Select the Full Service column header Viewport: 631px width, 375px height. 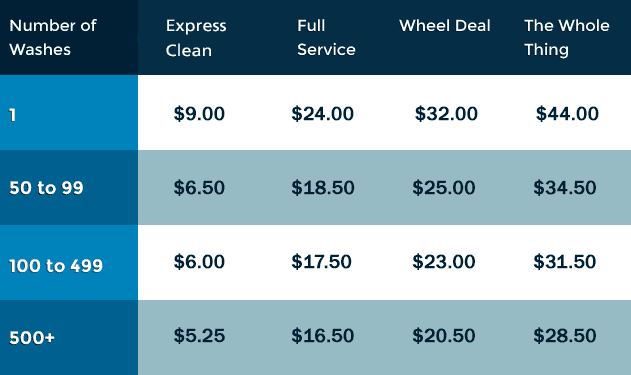pos(326,38)
